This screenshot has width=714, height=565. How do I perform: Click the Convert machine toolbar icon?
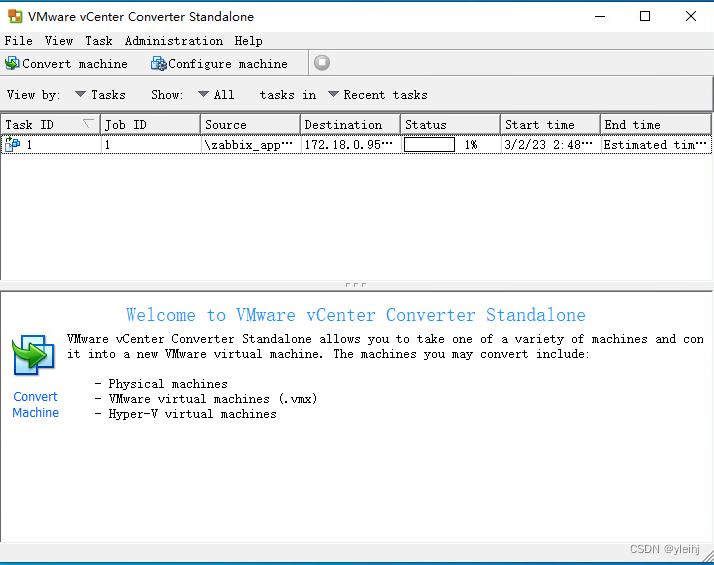[12, 63]
